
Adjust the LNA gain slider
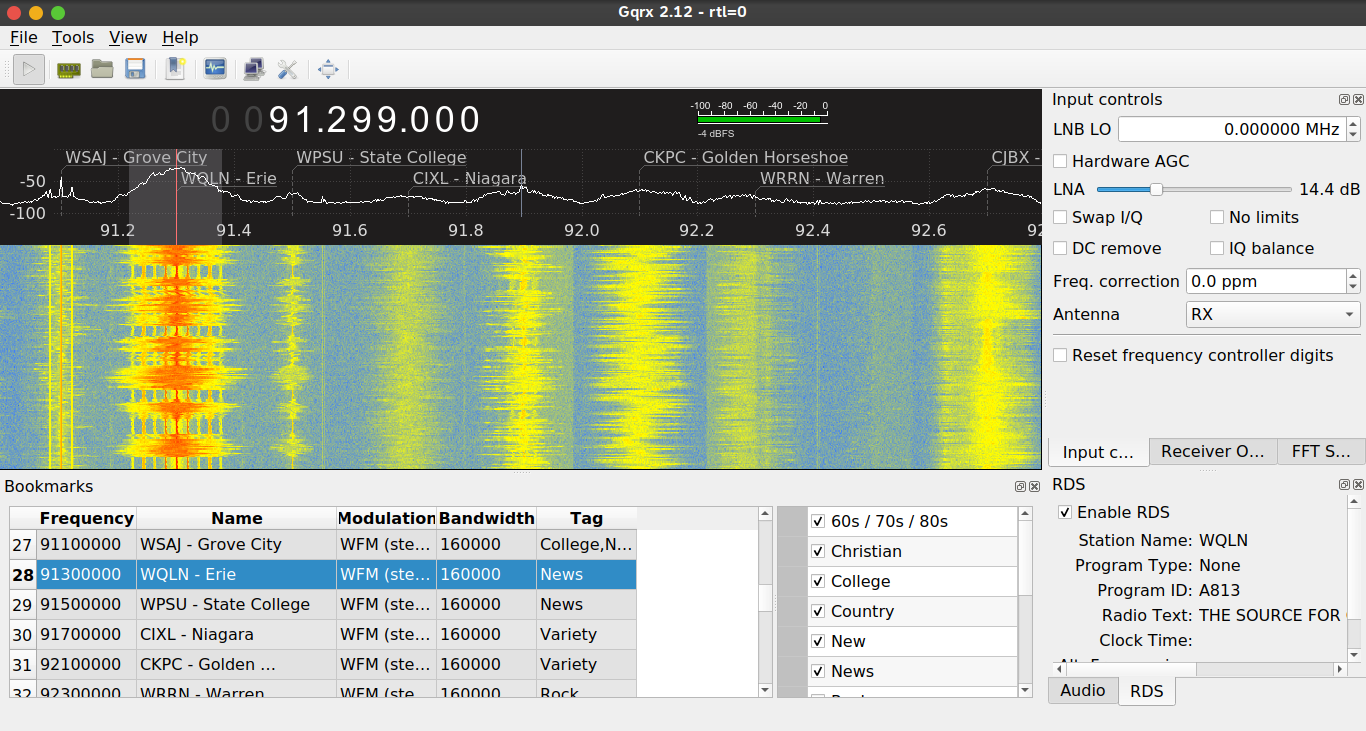click(x=1157, y=189)
